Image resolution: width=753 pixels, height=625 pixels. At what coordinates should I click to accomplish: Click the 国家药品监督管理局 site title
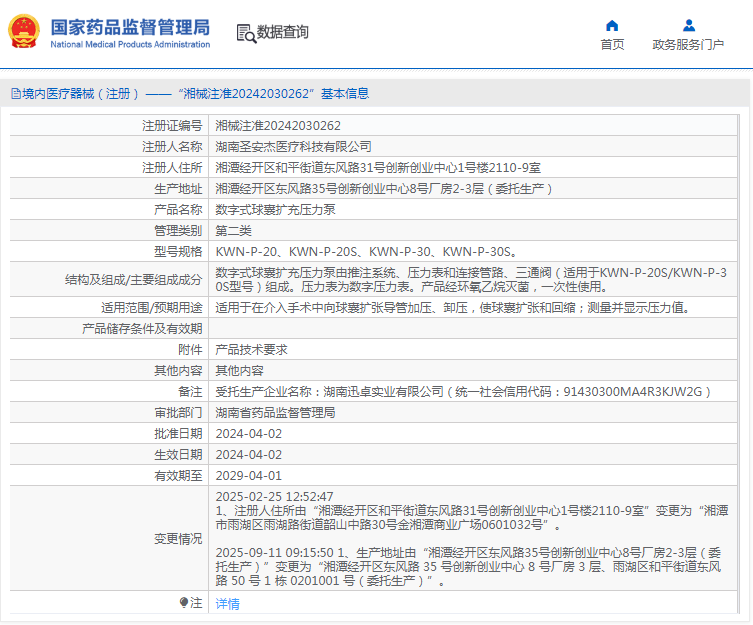tap(130, 27)
